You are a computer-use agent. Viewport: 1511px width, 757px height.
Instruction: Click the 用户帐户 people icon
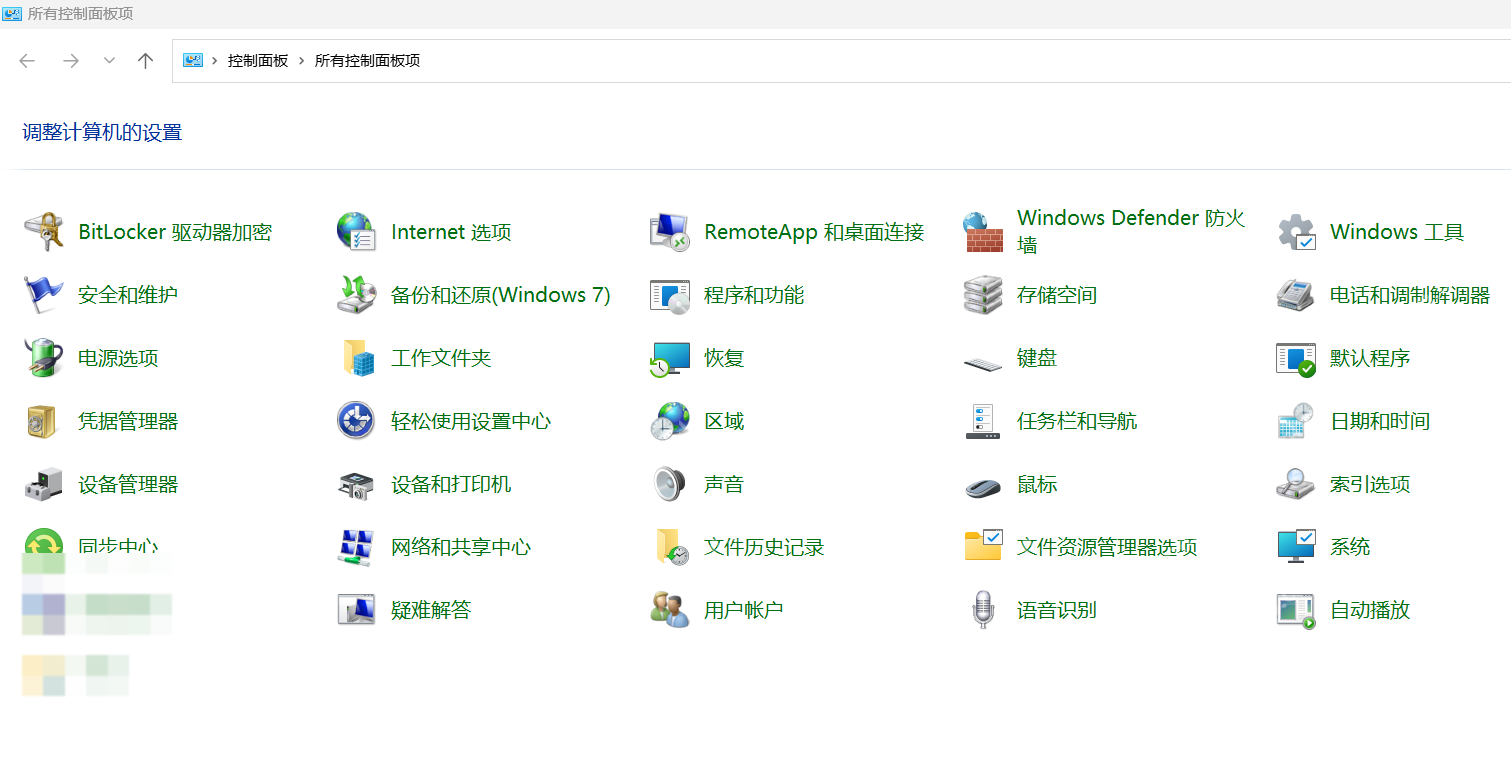pyautogui.click(x=669, y=610)
